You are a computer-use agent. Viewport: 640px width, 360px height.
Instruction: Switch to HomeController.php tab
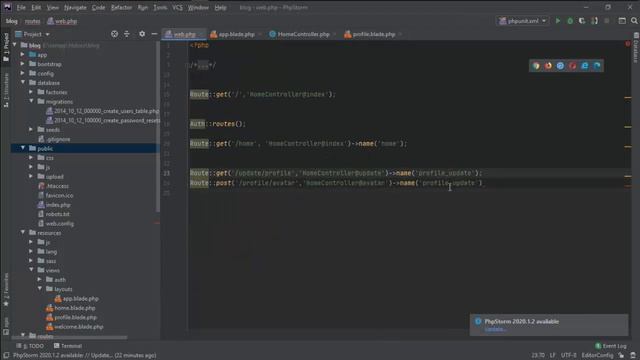point(303,34)
